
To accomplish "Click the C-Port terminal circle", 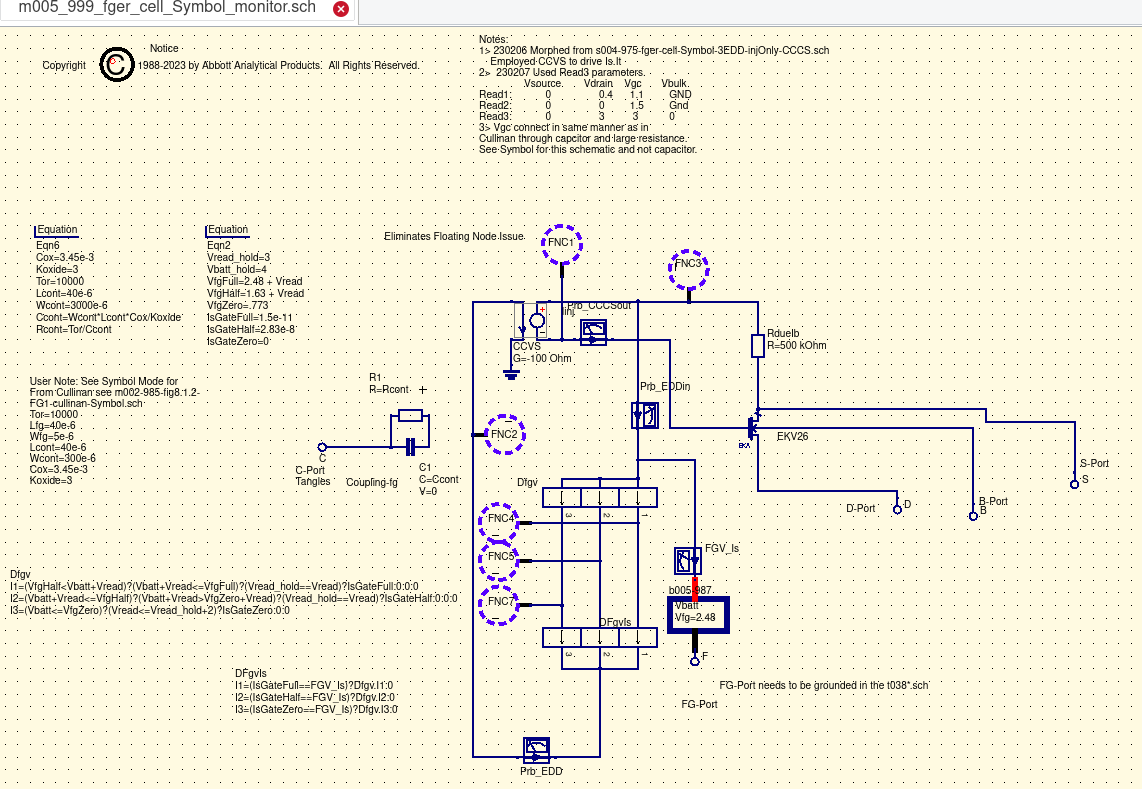I will [x=322, y=447].
